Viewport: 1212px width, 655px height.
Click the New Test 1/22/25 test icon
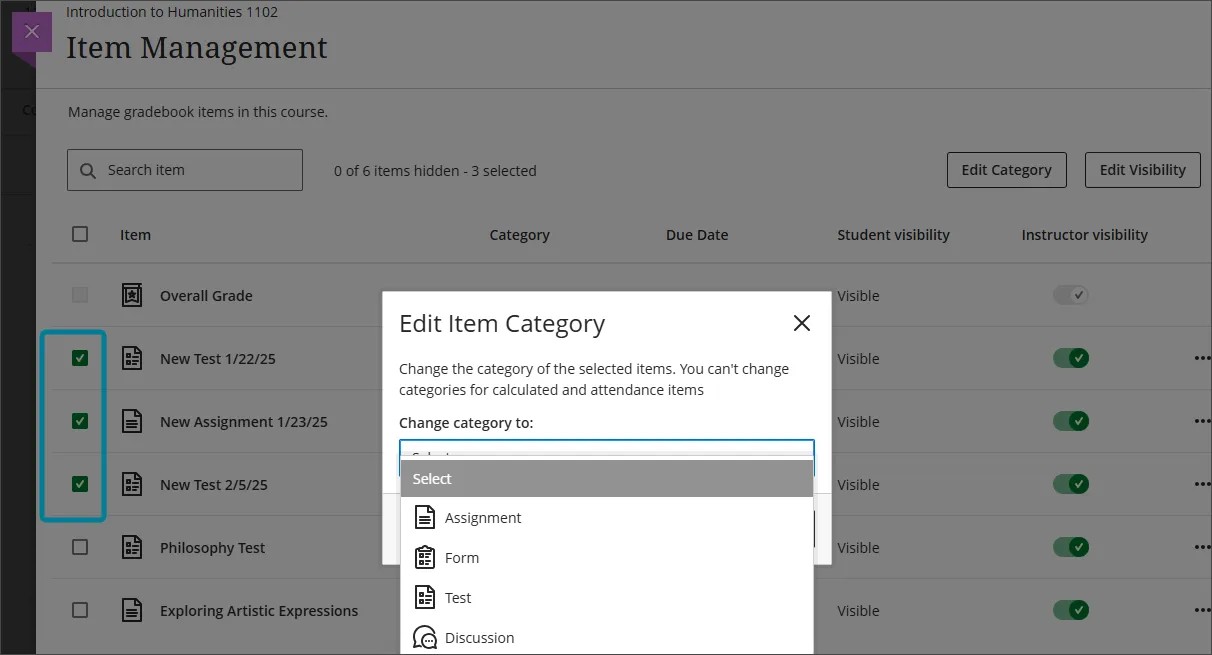[x=131, y=358]
